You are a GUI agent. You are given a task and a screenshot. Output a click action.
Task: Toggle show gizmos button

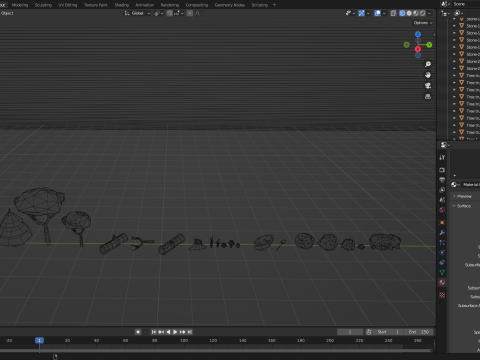point(361,13)
